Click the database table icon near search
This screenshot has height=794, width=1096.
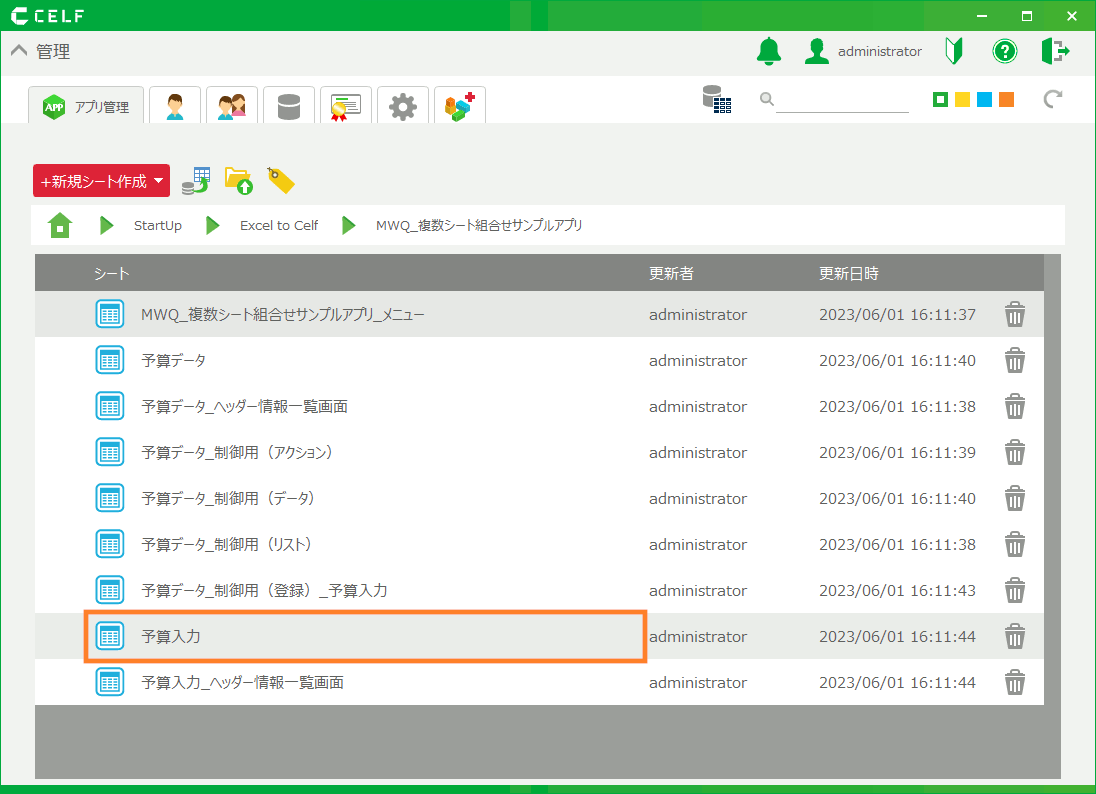716,99
